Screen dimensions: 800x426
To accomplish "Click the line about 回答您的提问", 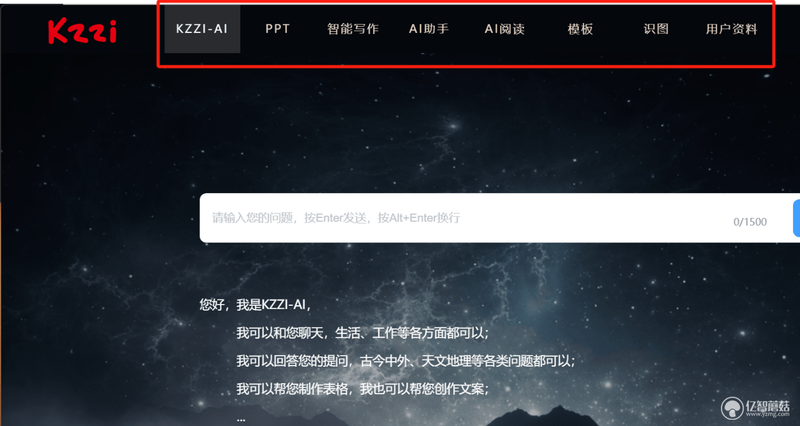I will tap(406, 361).
